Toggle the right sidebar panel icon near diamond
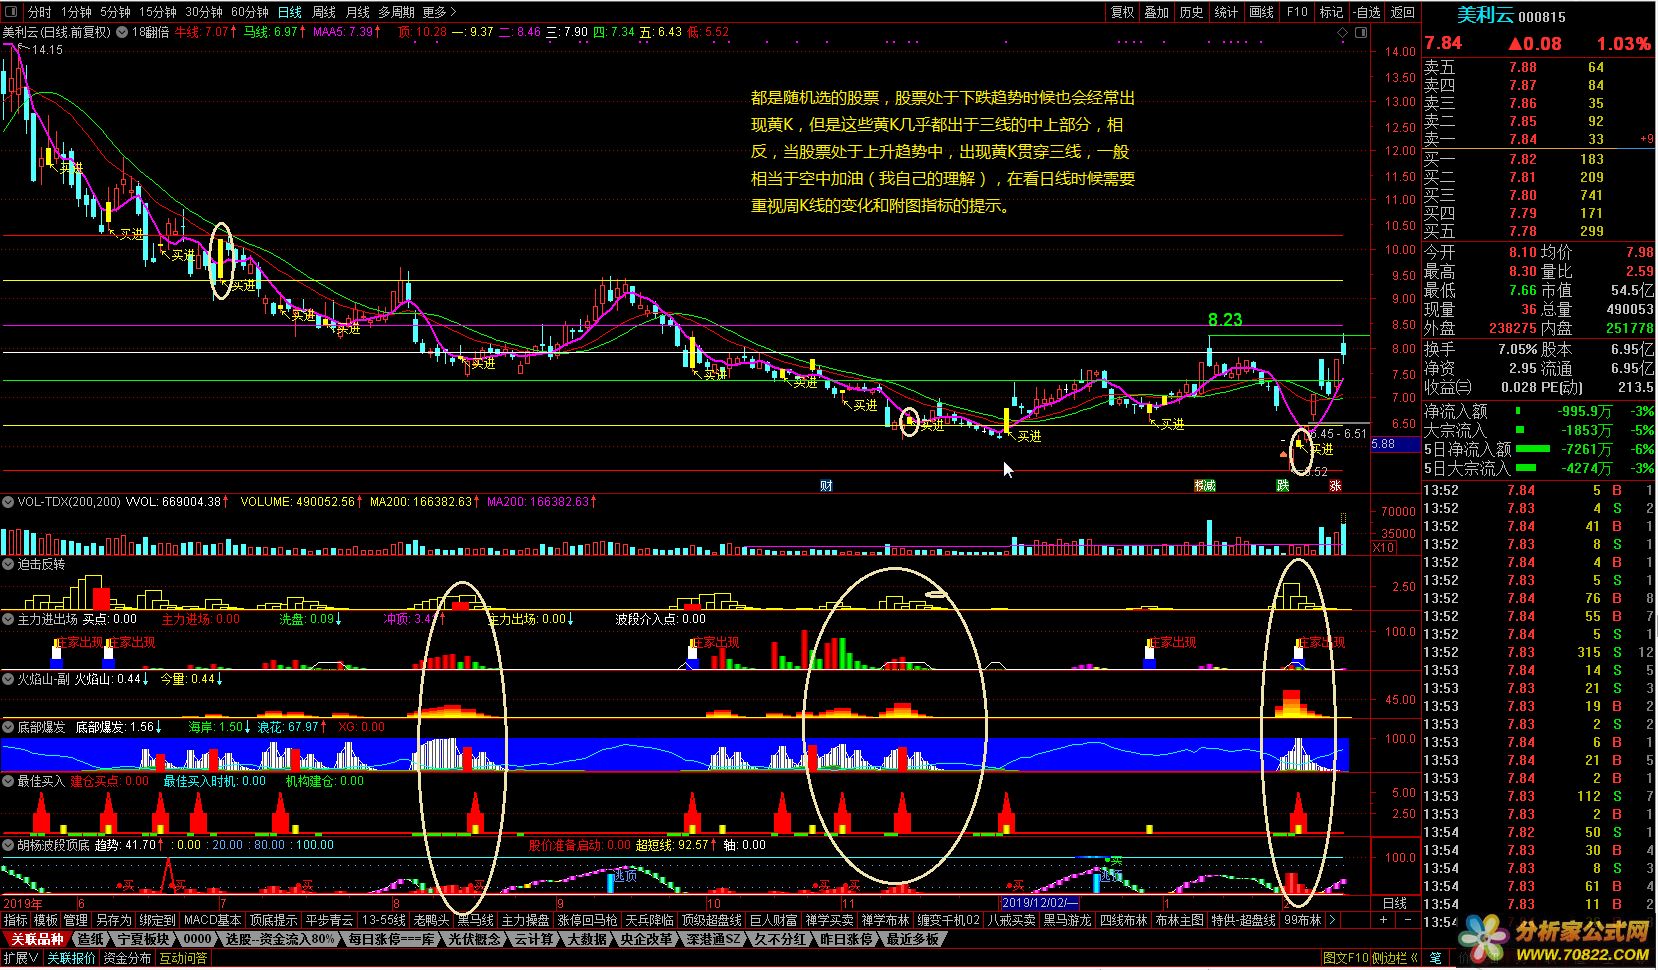Screen dimensions: 1658x970 pos(1361,32)
